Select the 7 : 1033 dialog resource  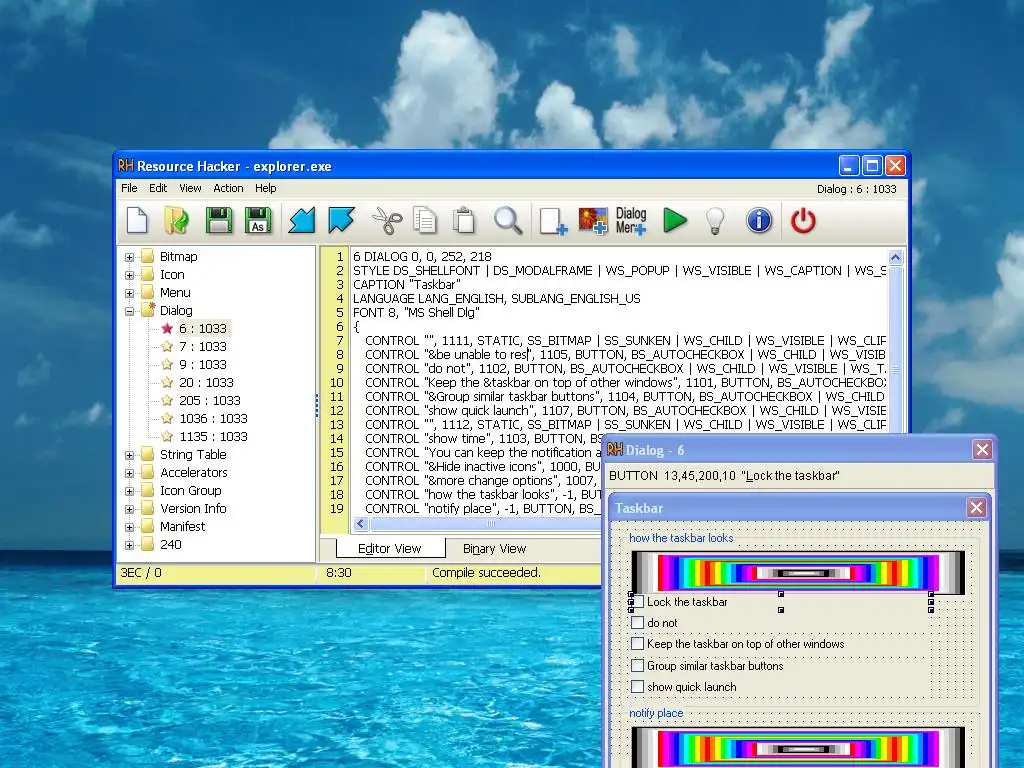(x=202, y=346)
